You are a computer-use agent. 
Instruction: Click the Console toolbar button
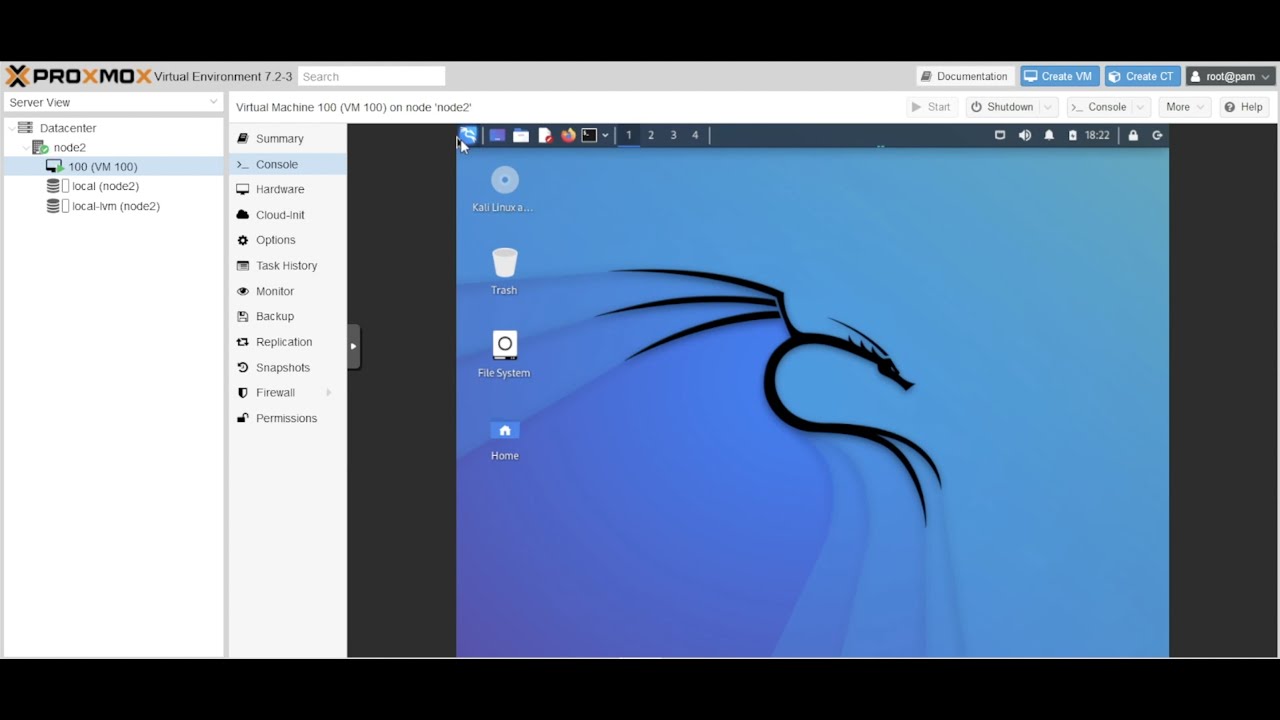pos(1099,107)
